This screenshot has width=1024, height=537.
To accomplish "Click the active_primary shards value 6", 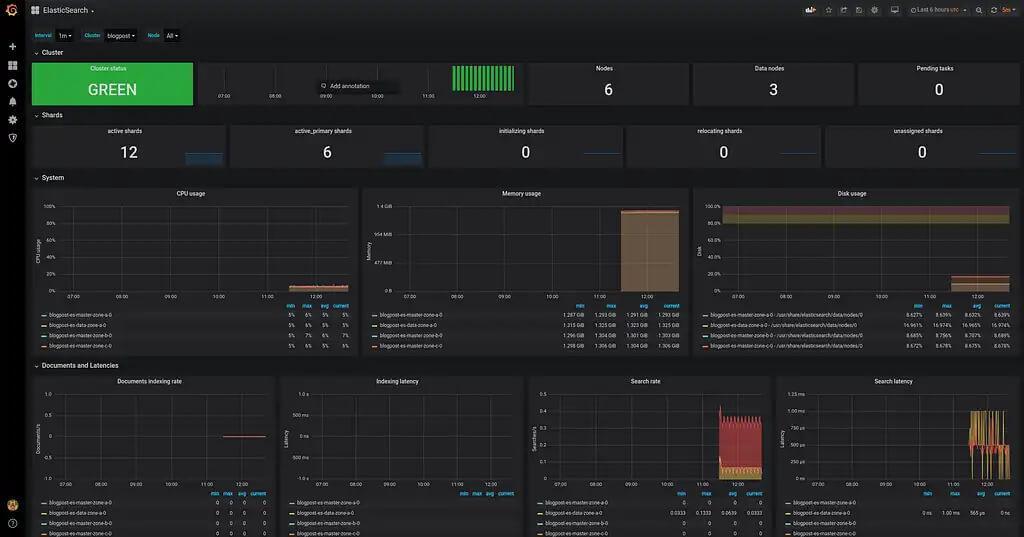I will [327, 152].
